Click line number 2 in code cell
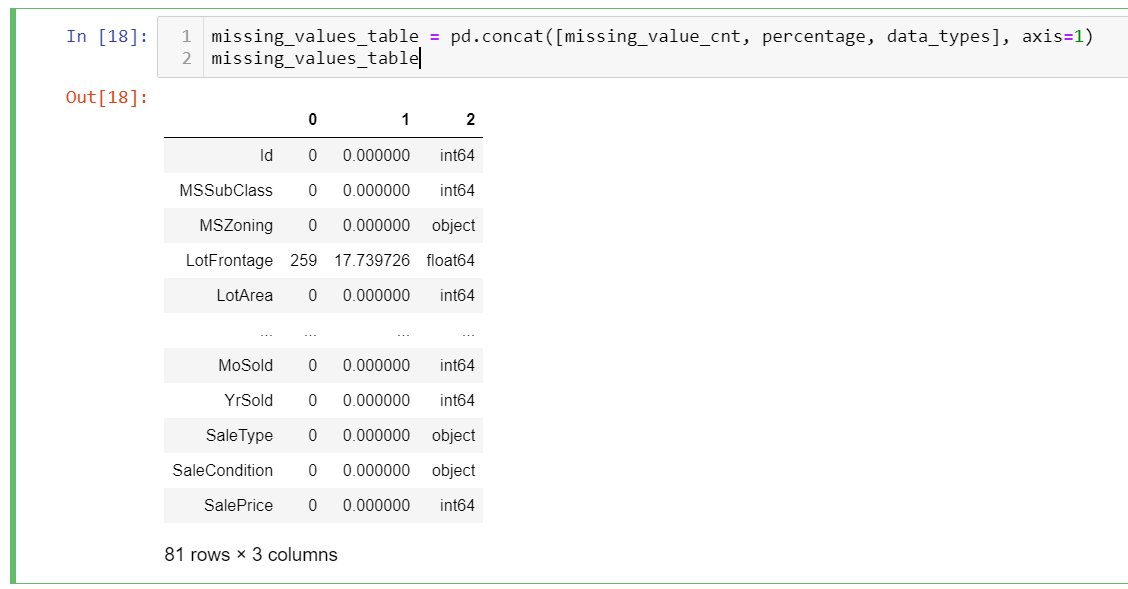Viewport: 1128px width, 589px height. (x=186, y=58)
